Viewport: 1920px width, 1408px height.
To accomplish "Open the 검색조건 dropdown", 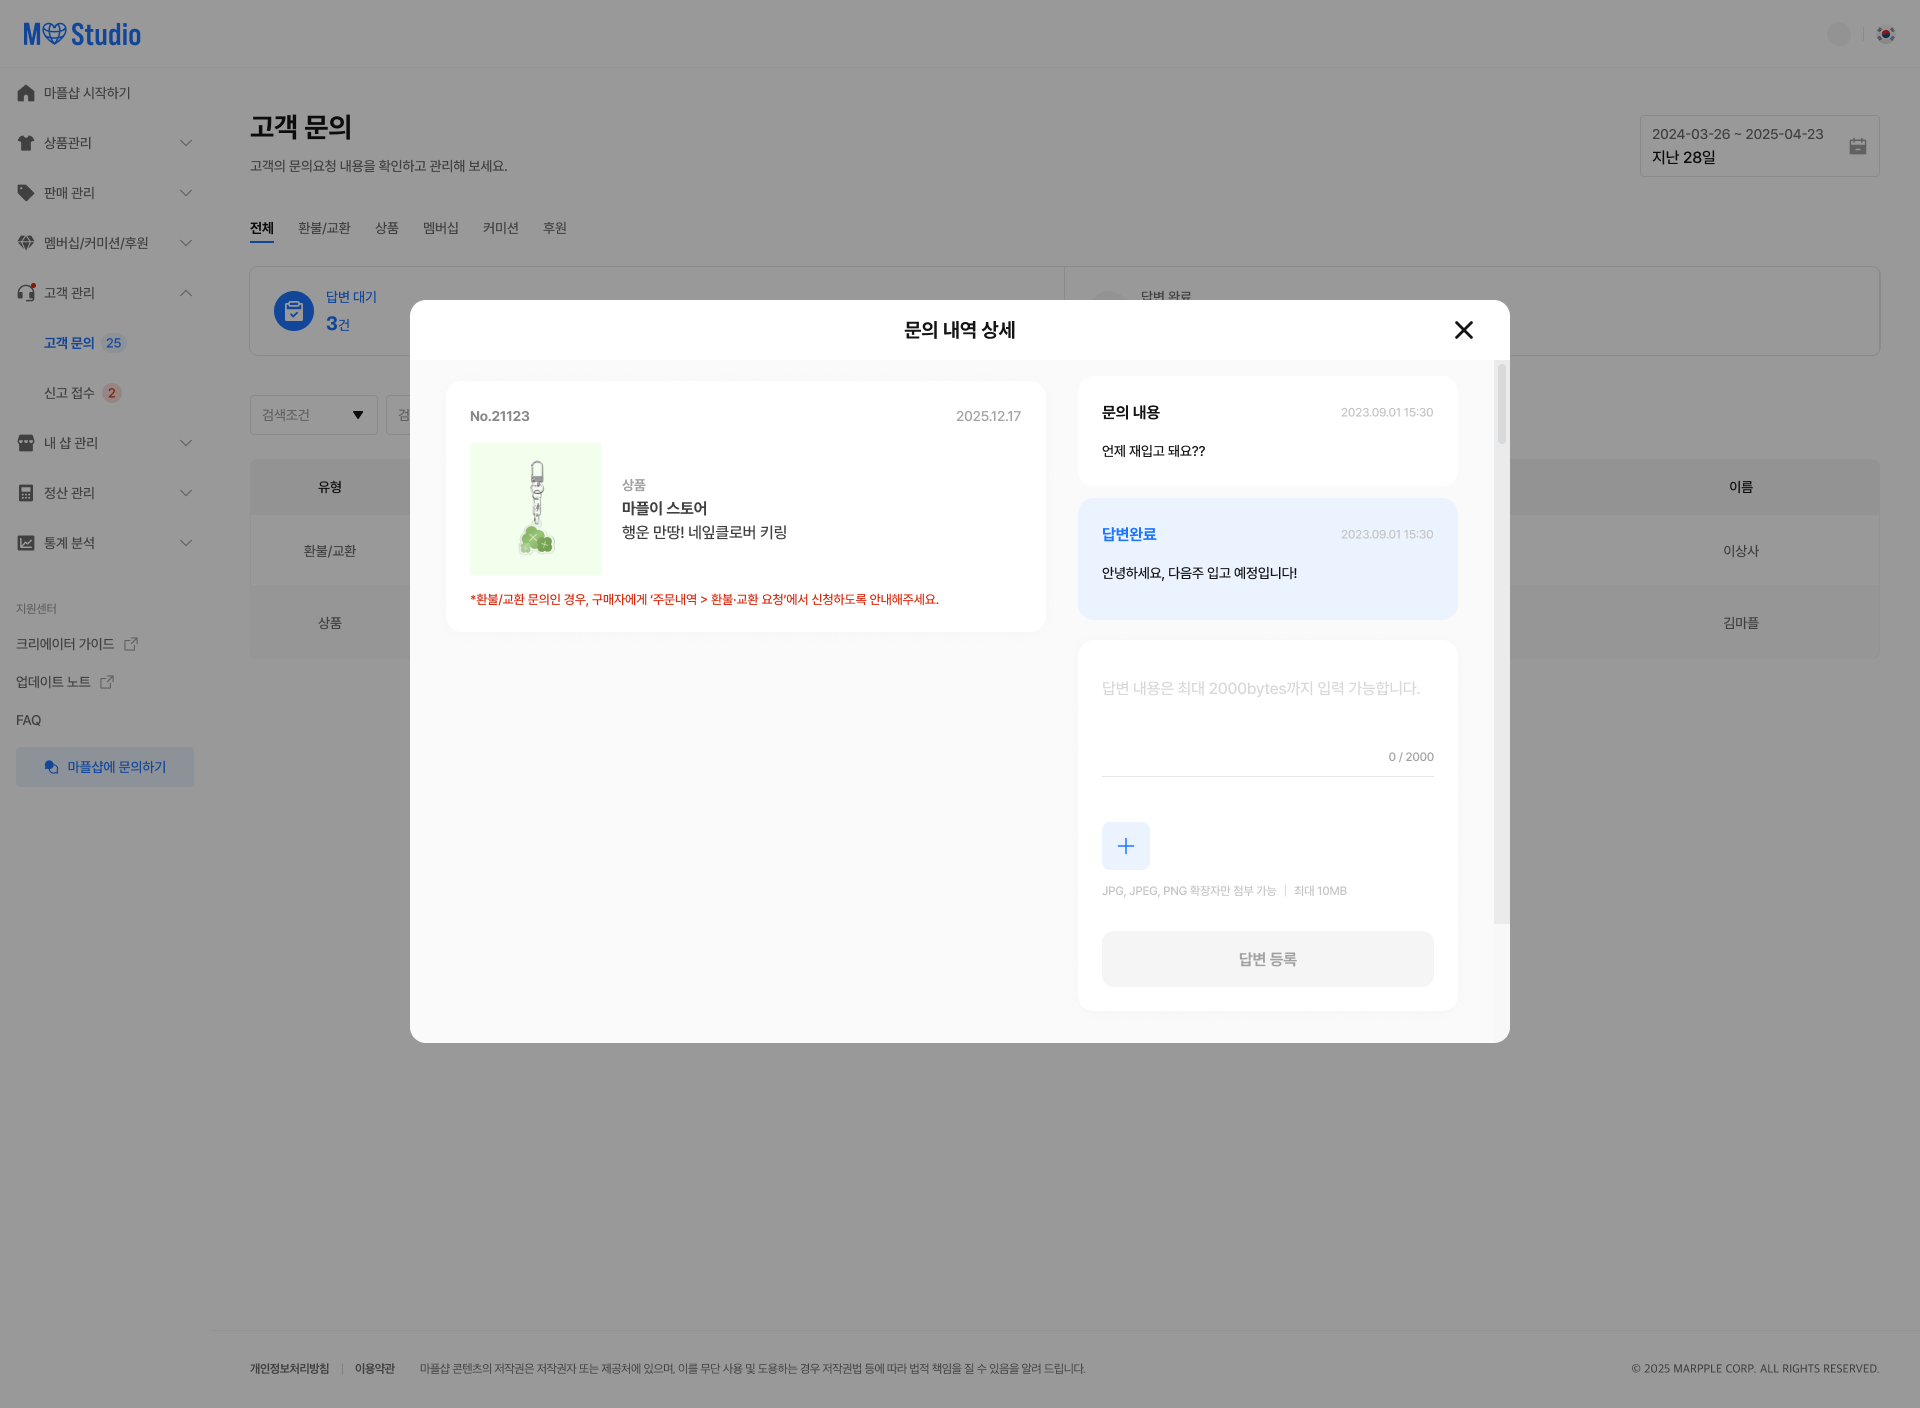I will [313, 415].
